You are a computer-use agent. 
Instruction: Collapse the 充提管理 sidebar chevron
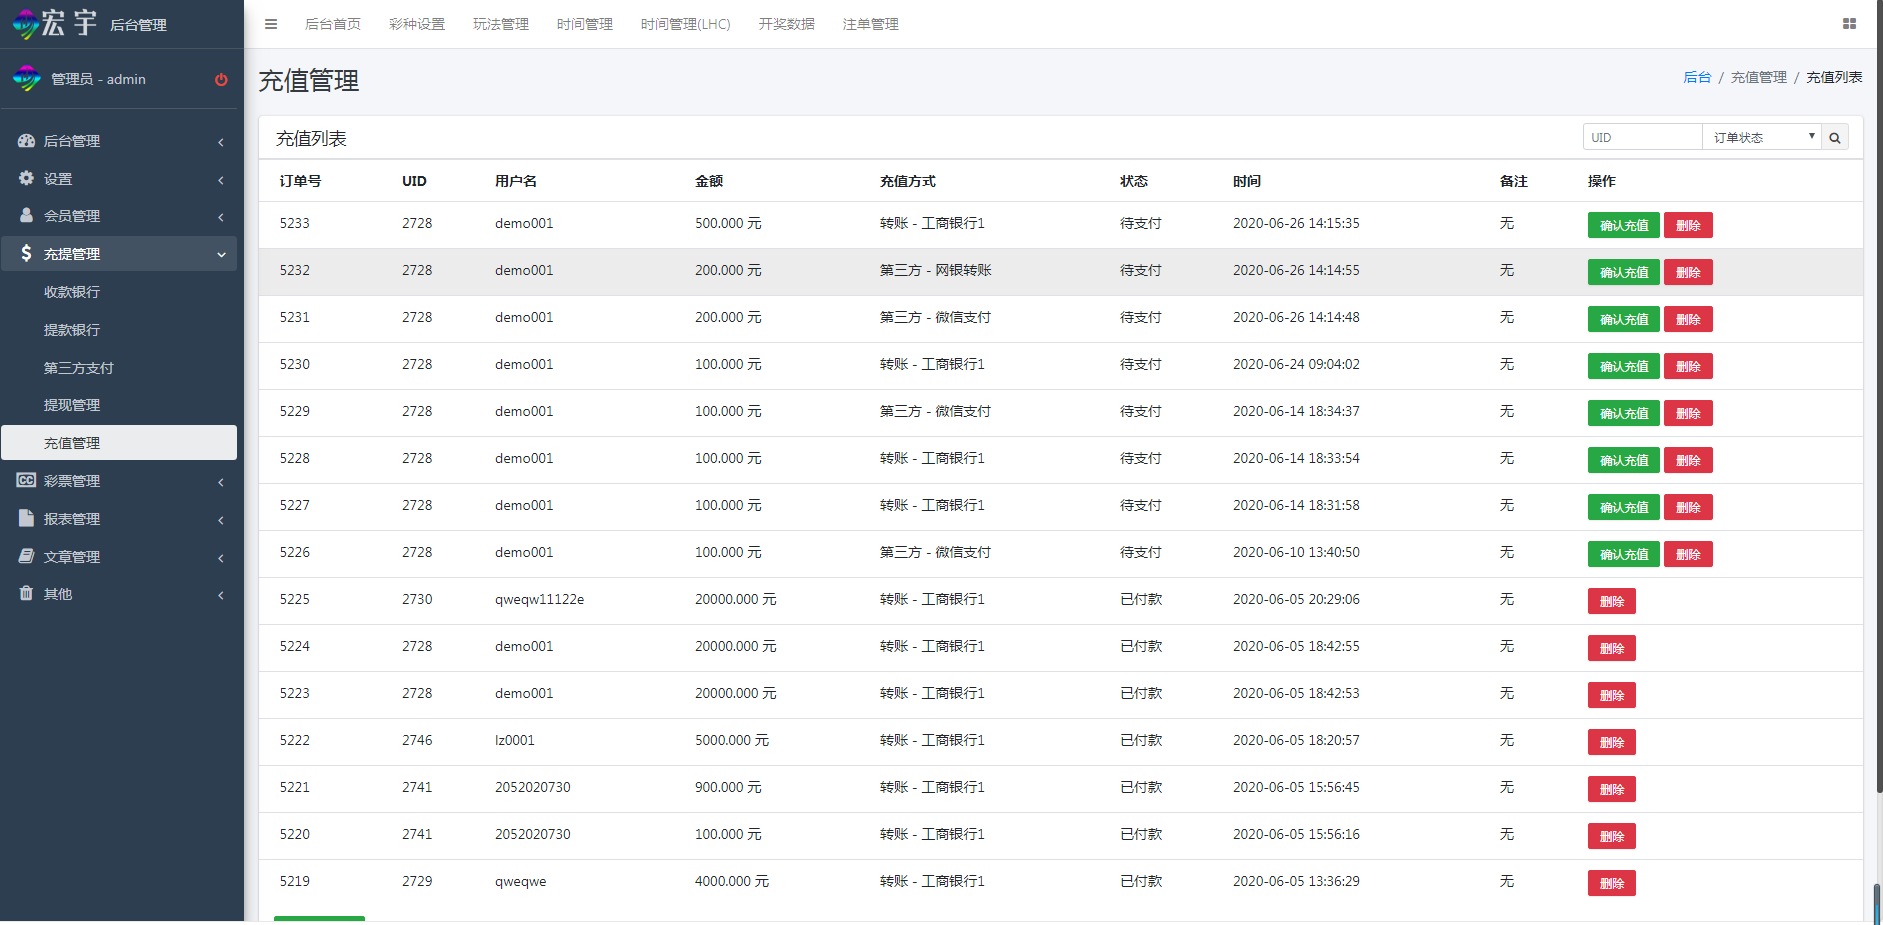point(221,255)
